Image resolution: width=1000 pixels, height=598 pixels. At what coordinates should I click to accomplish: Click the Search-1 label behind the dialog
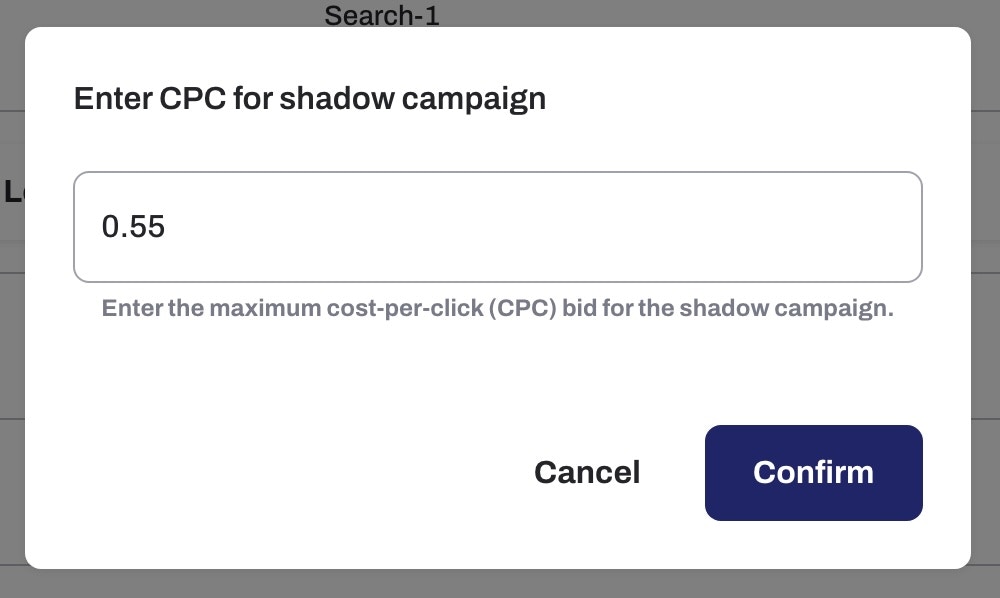(381, 14)
